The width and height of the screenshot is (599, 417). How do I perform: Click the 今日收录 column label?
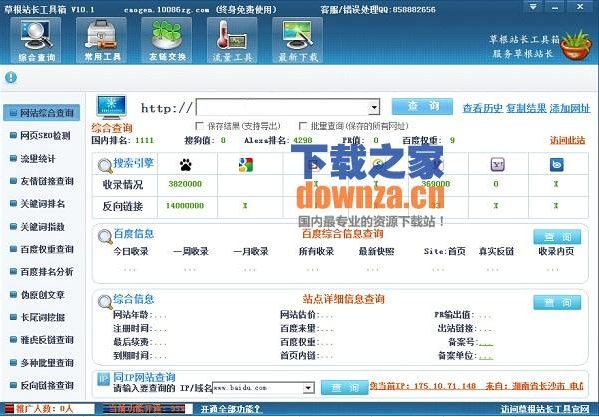tap(131, 251)
